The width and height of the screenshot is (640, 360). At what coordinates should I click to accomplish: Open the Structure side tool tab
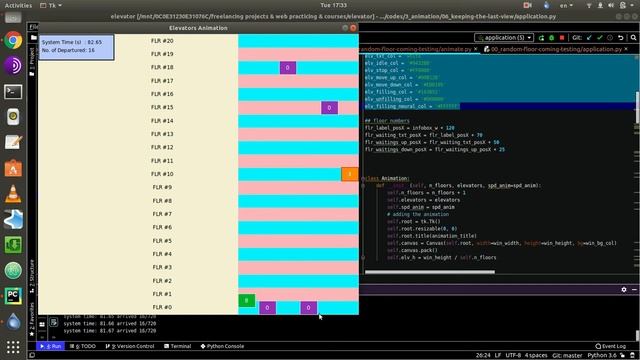[32, 276]
